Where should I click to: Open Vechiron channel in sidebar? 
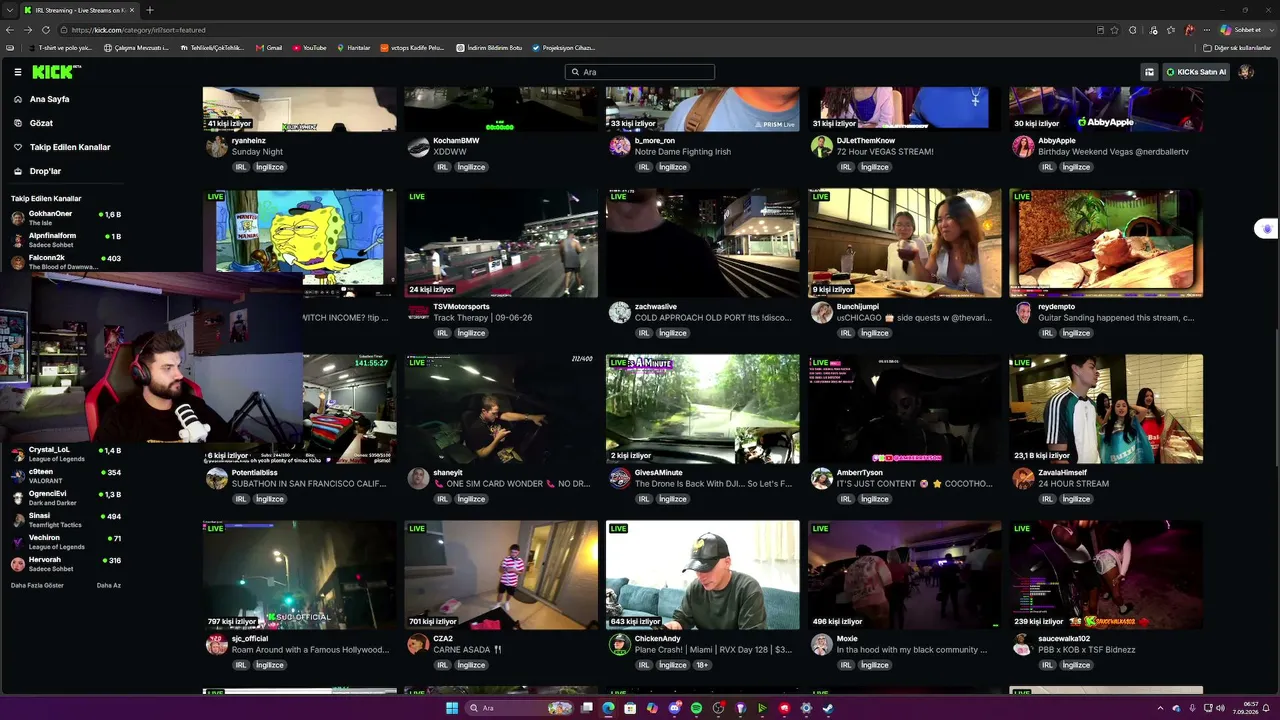click(x=66, y=542)
